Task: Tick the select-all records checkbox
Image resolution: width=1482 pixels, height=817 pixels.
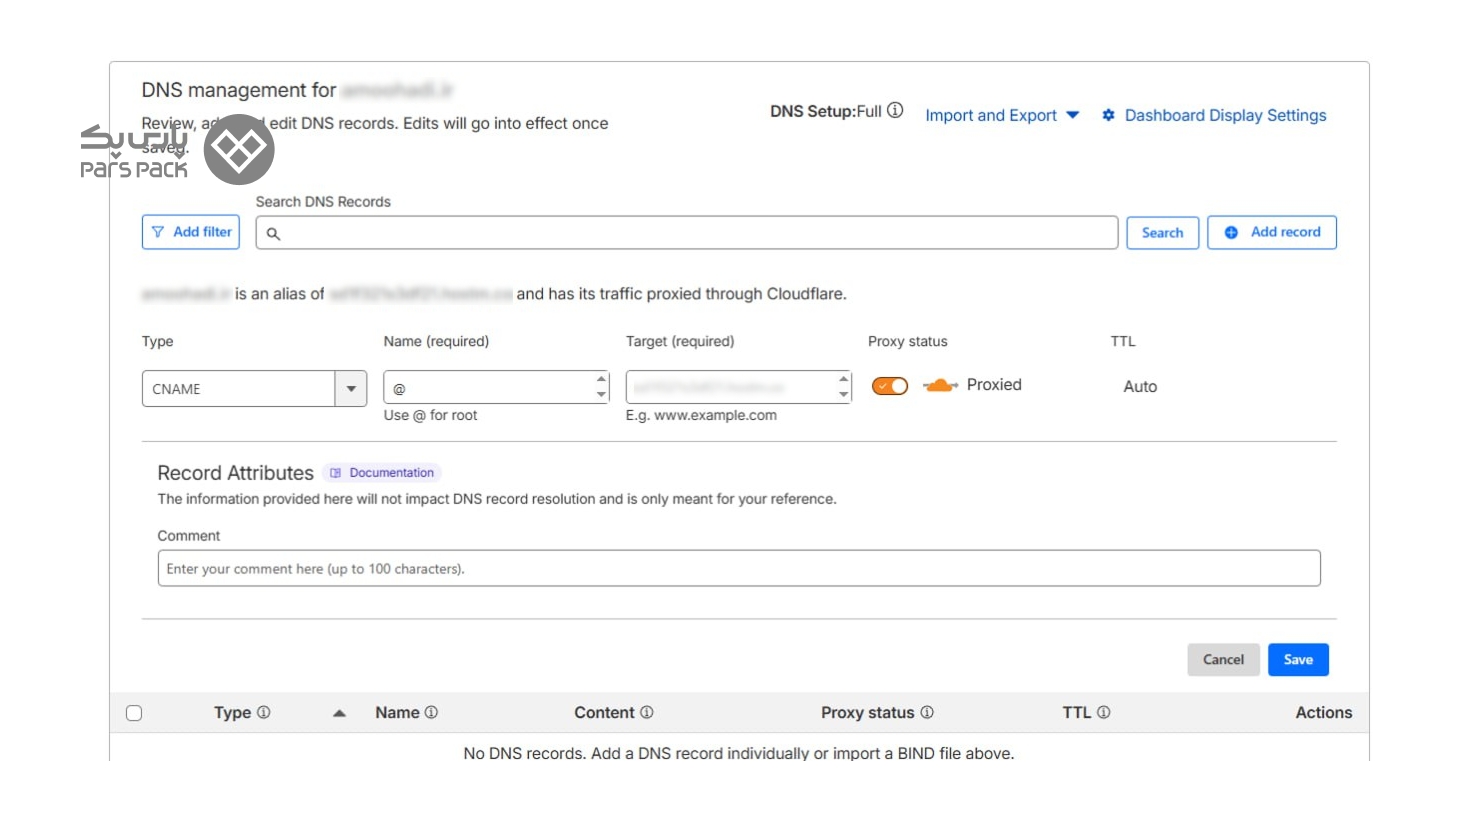Action: pos(134,714)
